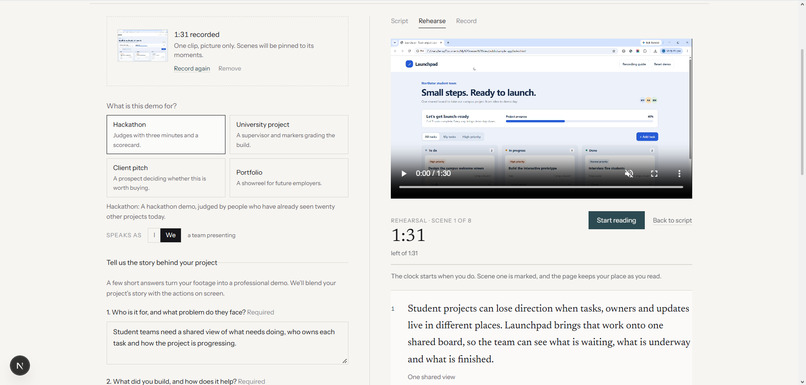Click the answer textarea resize handle
The image size is (806, 385).
(344, 361)
